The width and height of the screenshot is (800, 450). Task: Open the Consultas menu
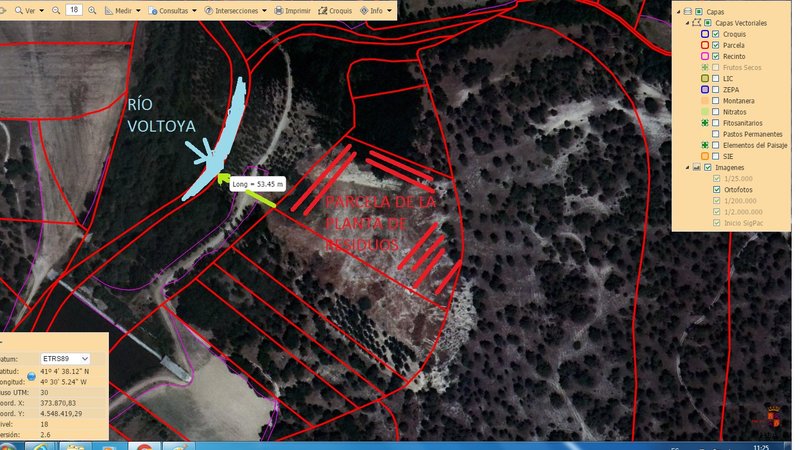(x=172, y=10)
